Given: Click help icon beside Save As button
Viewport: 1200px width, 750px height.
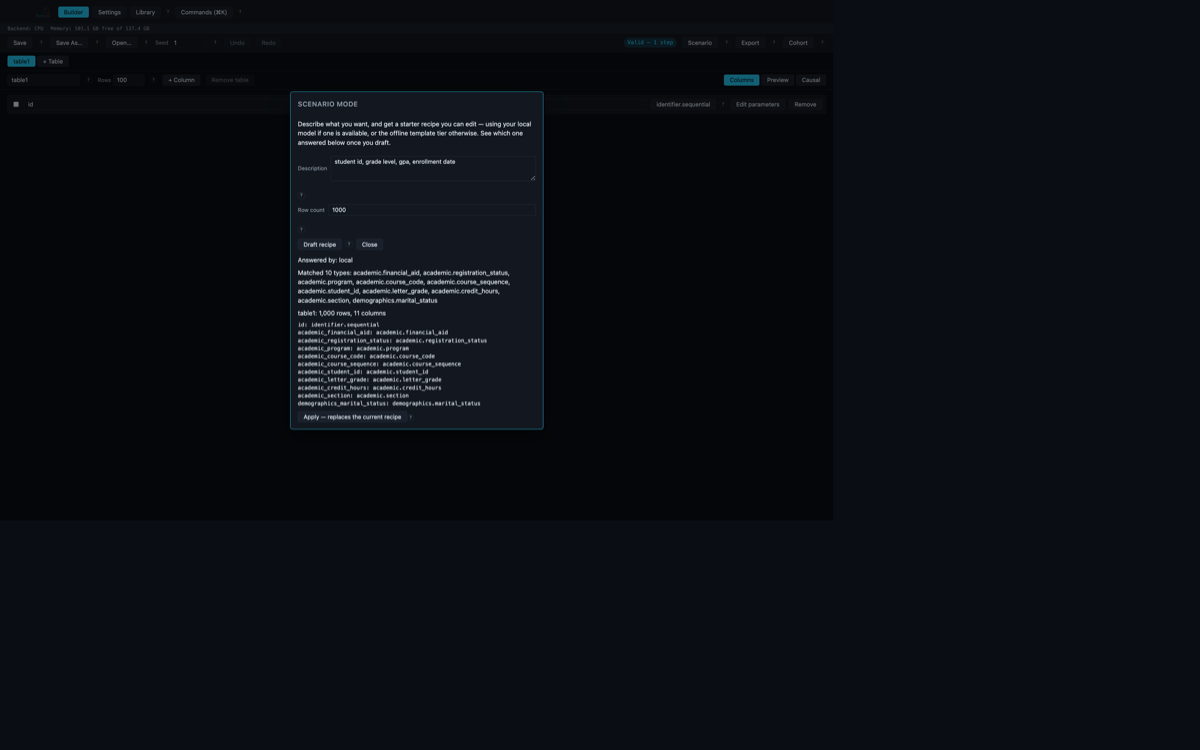Looking at the screenshot, I should click(x=97, y=42).
